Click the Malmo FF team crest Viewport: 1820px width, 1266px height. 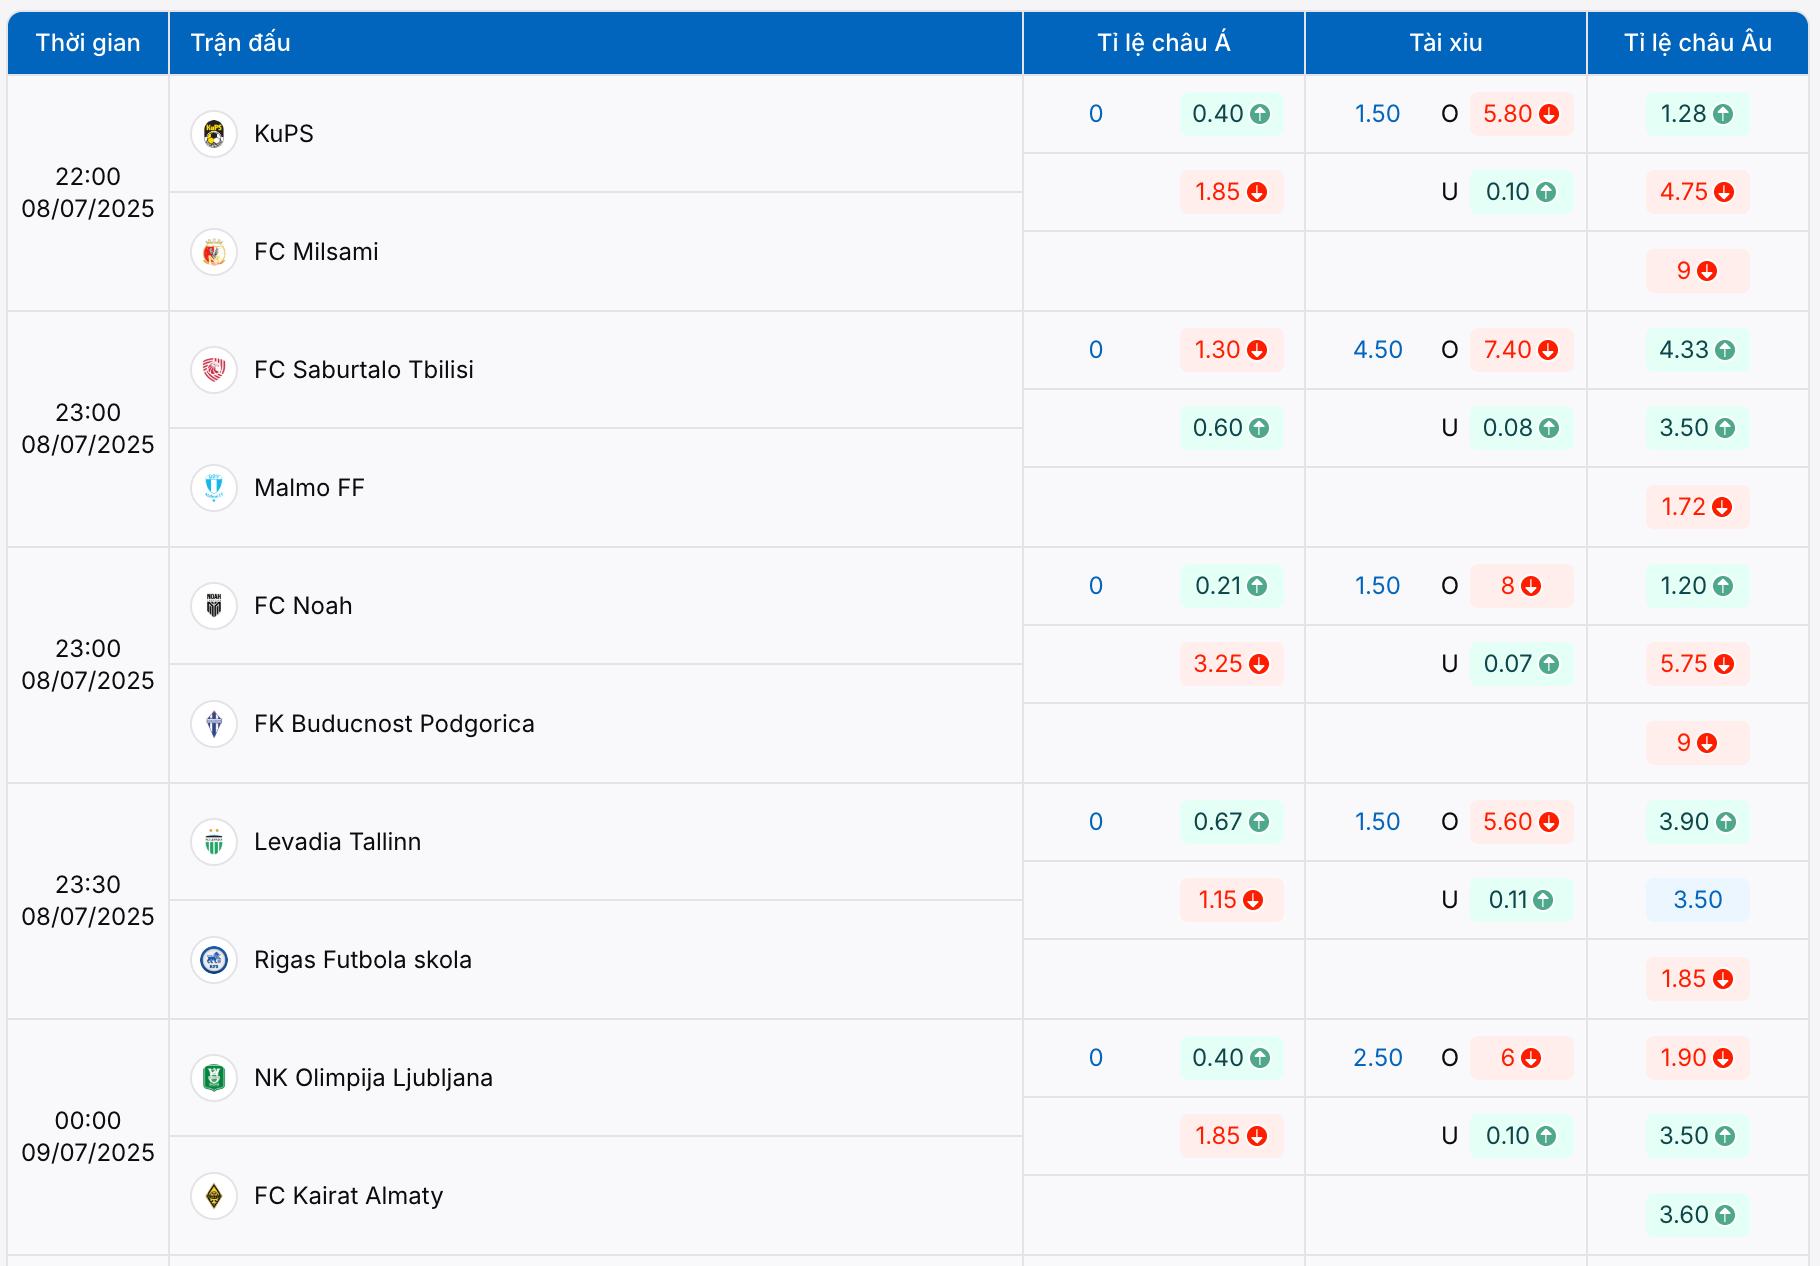(x=213, y=488)
